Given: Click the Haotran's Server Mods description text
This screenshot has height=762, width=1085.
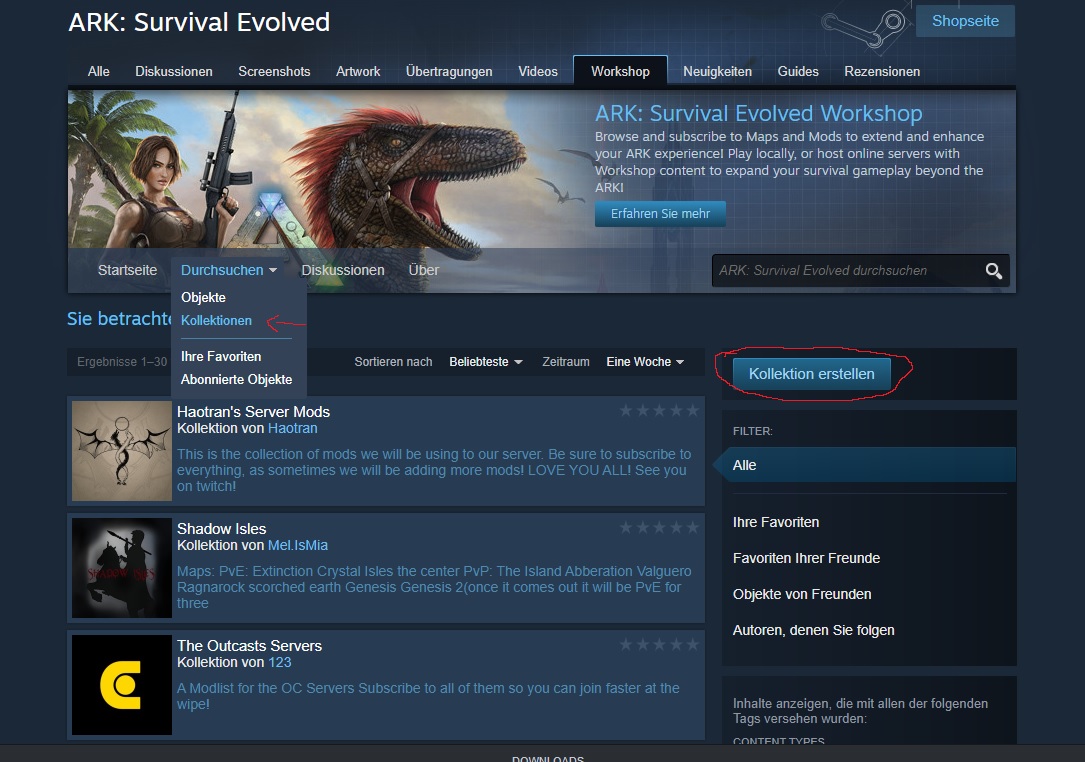Looking at the screenshot, I should [434, 470].
